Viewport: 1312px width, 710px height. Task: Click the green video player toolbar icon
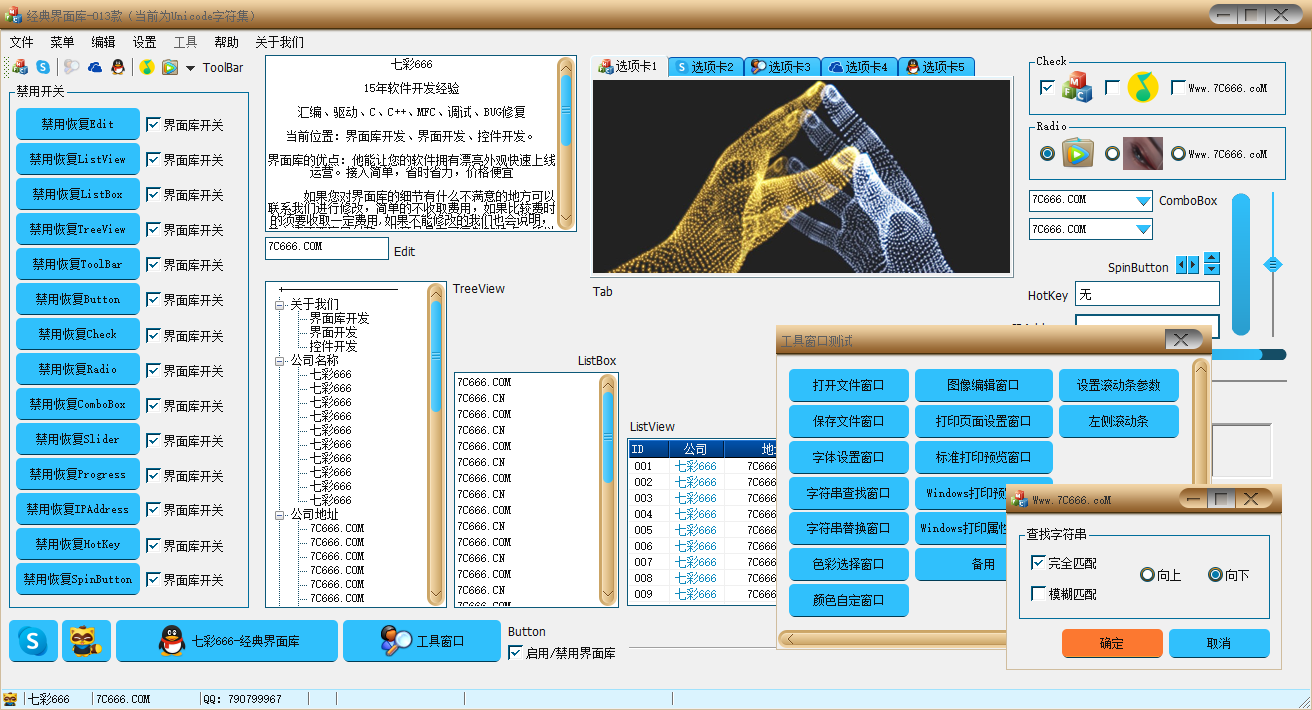pos(170,67)
